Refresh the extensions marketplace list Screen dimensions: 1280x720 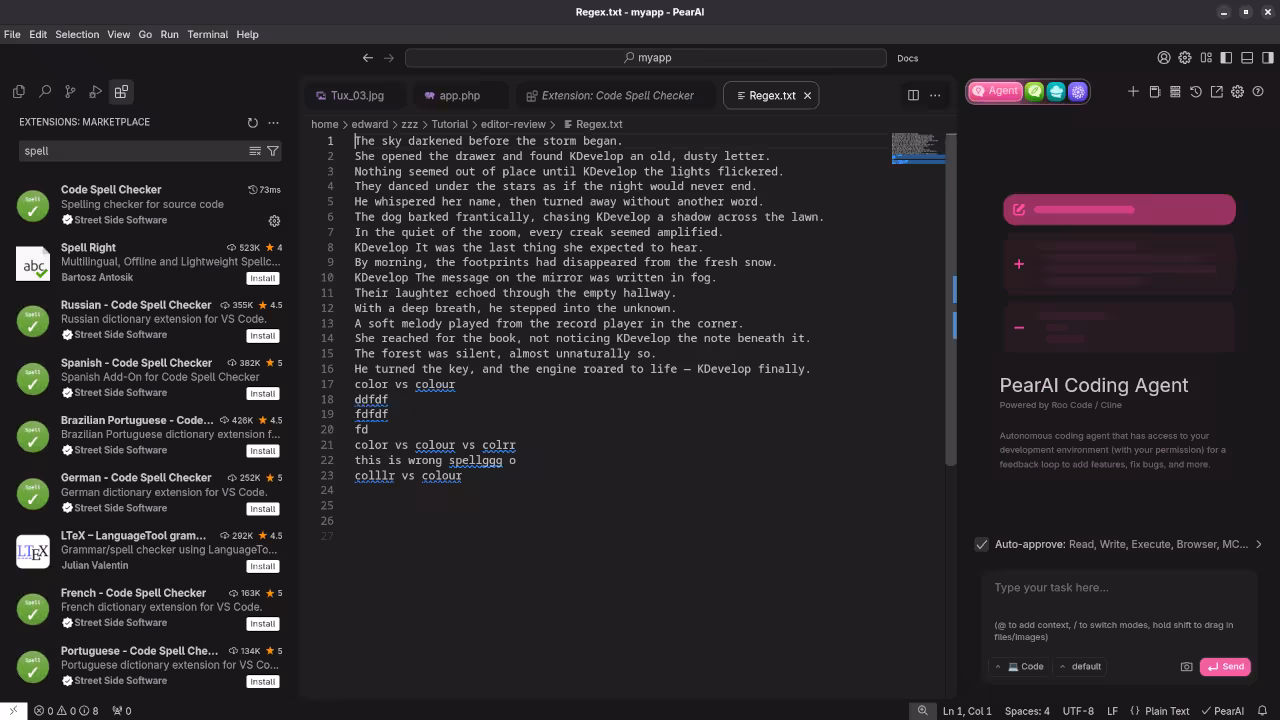pos(252,123)
